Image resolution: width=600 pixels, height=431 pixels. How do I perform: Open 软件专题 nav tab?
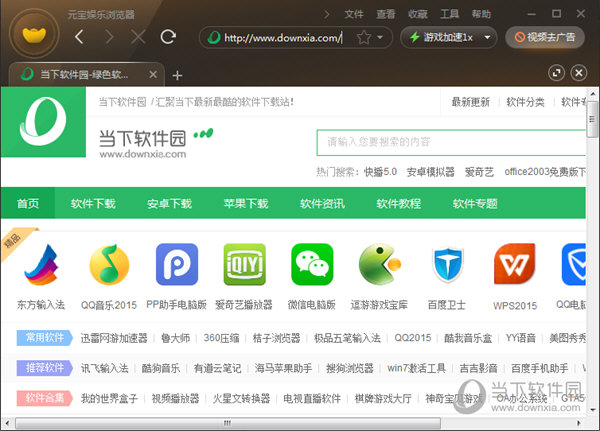click(x=475, y=203)
